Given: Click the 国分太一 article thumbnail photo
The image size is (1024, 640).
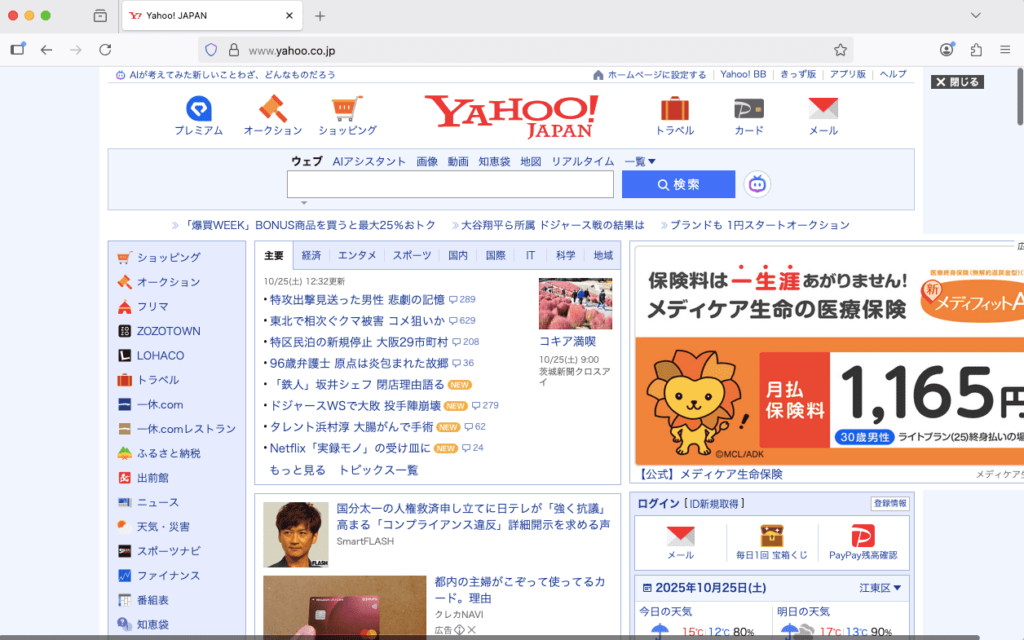Looking at the screenshot, I should coord(296,534).
